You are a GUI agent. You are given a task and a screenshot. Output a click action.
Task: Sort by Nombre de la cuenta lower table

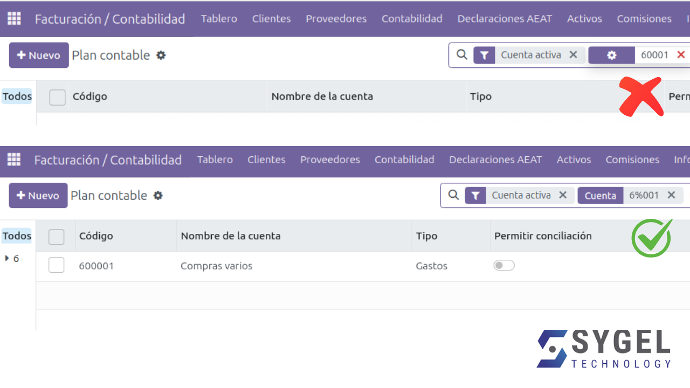[231, 236]
